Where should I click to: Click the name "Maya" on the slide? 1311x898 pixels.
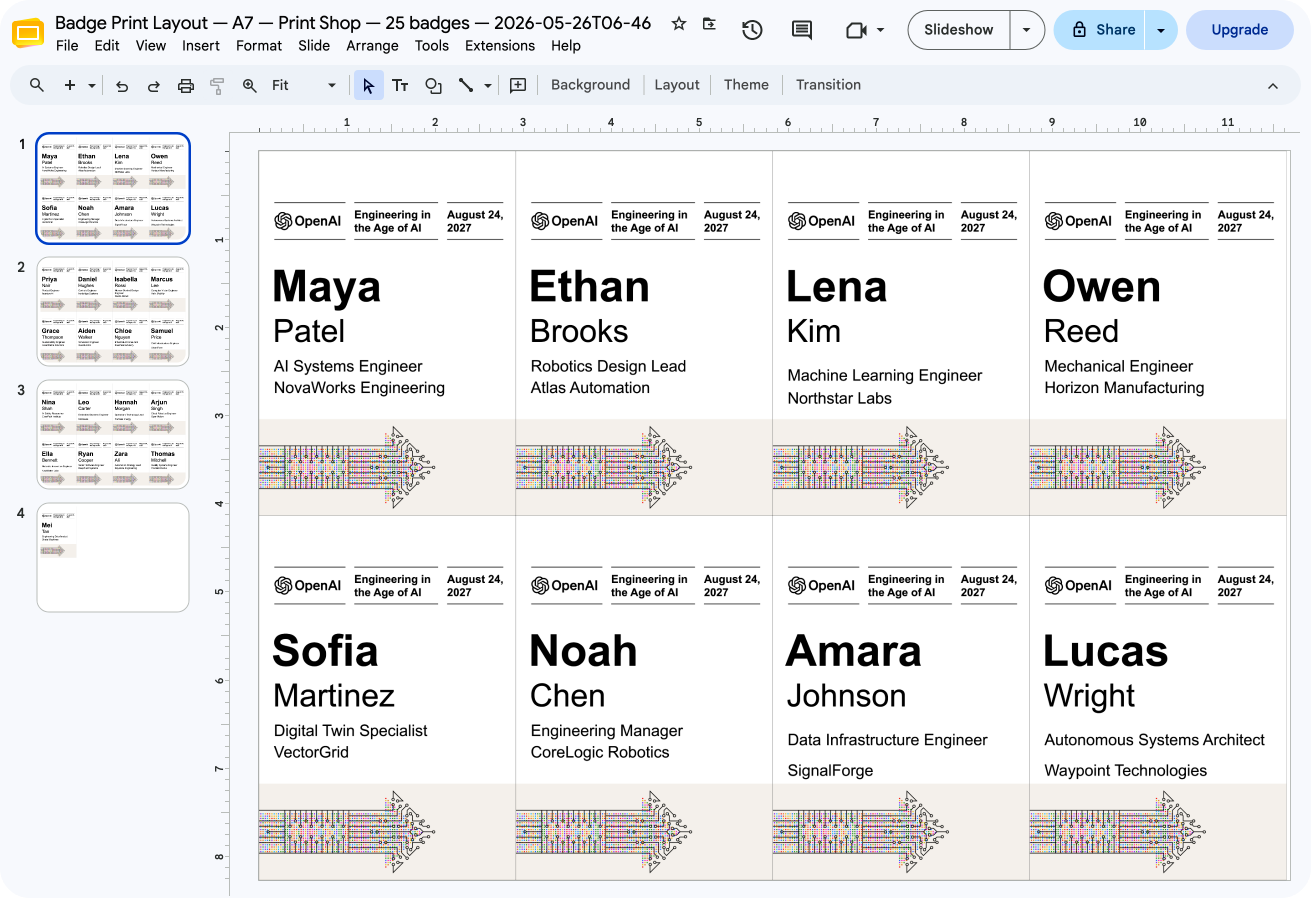pos(326,287)
